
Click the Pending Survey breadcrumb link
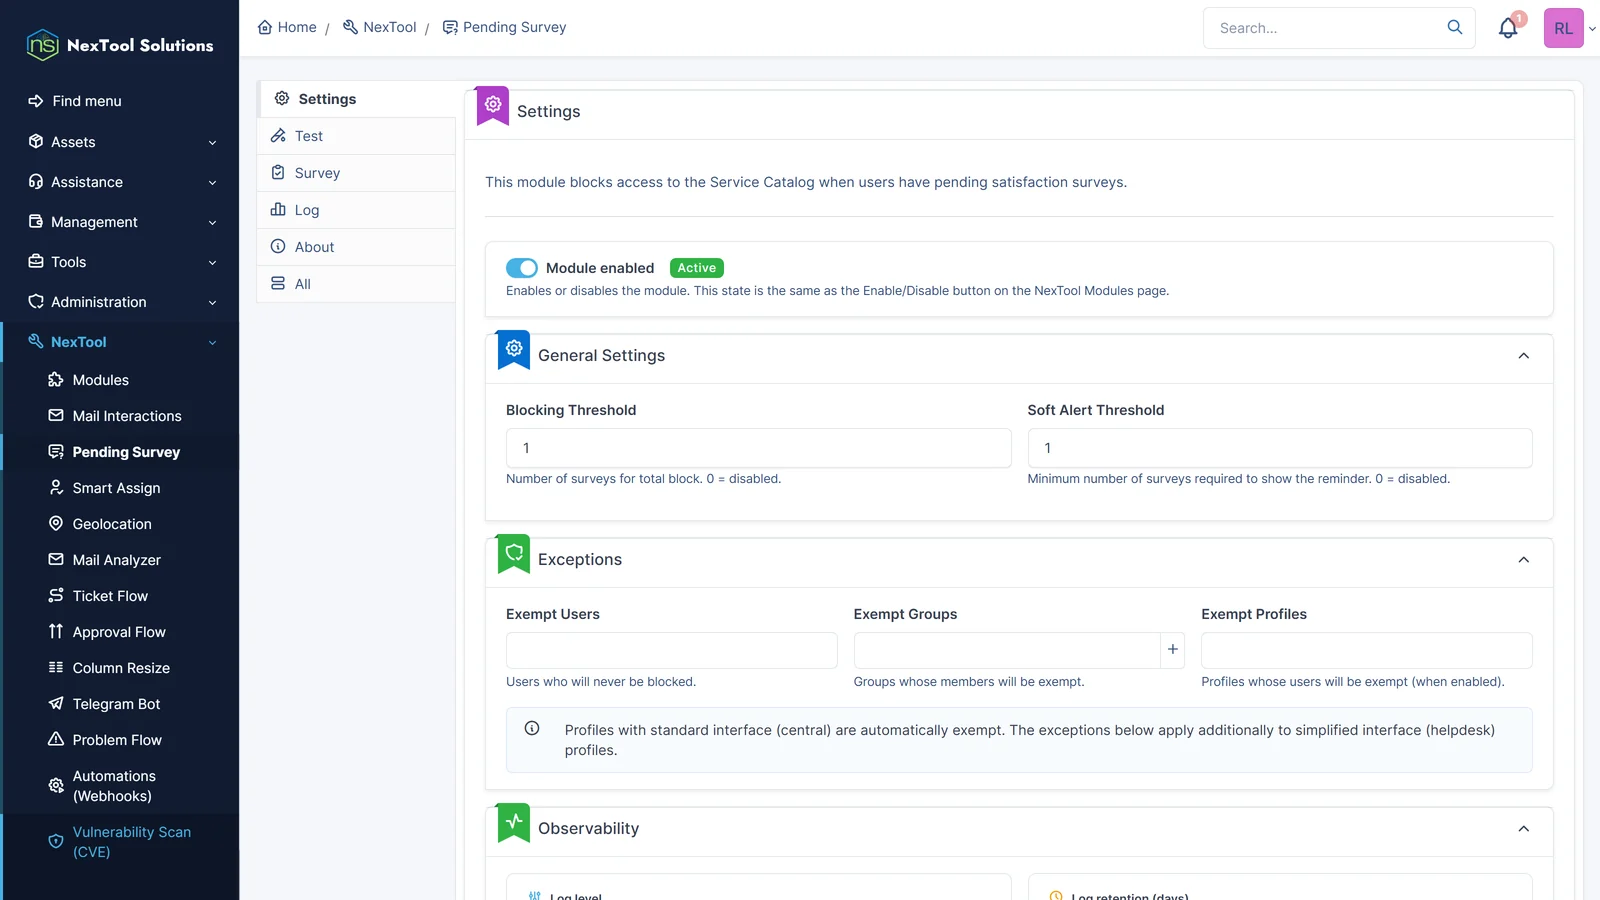[504, 27]
